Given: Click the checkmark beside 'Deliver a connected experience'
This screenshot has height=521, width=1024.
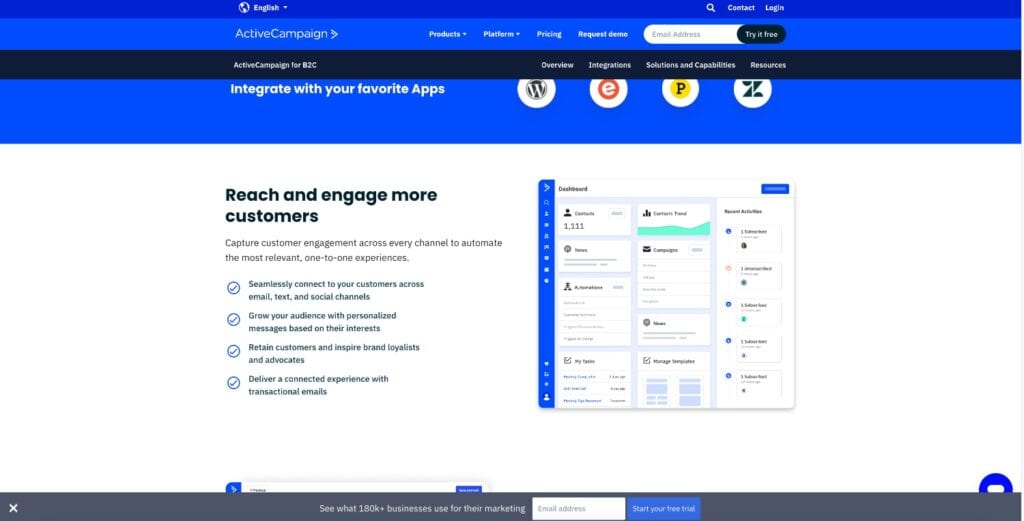Looking at the screenshot, I should 233,383.
